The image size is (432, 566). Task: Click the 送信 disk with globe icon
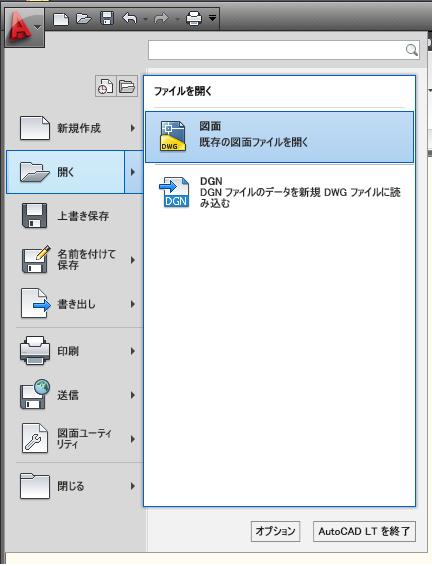pyautogui.click(x=35, y=394)
